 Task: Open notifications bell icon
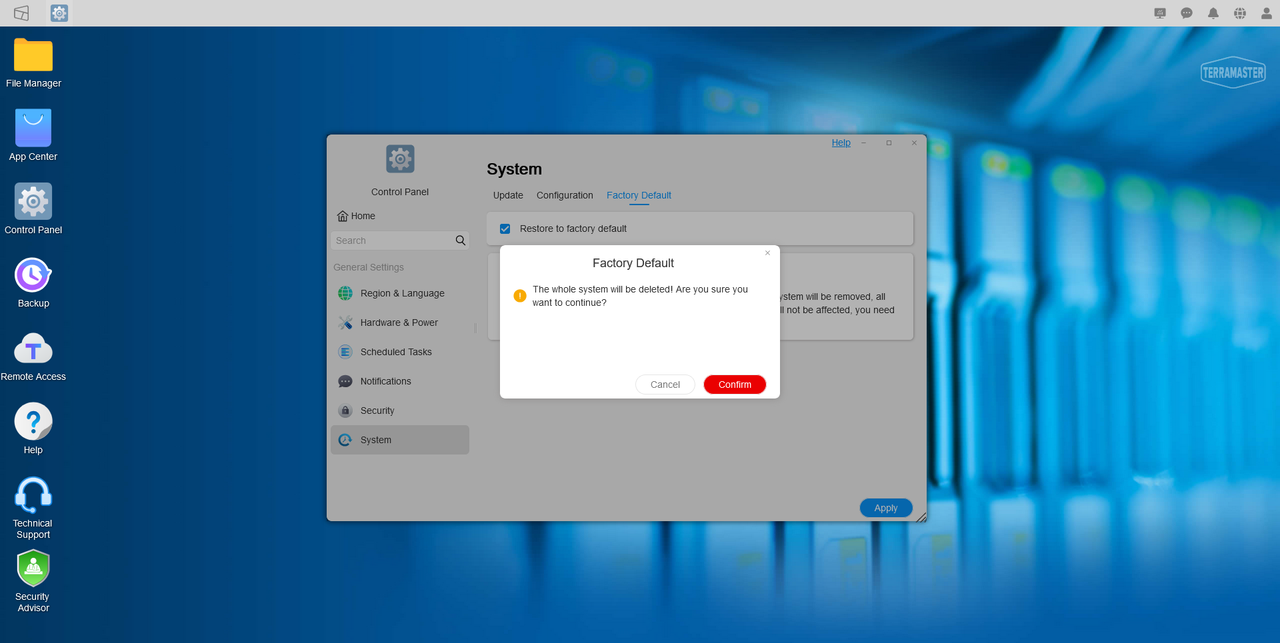coord(1213,13)
